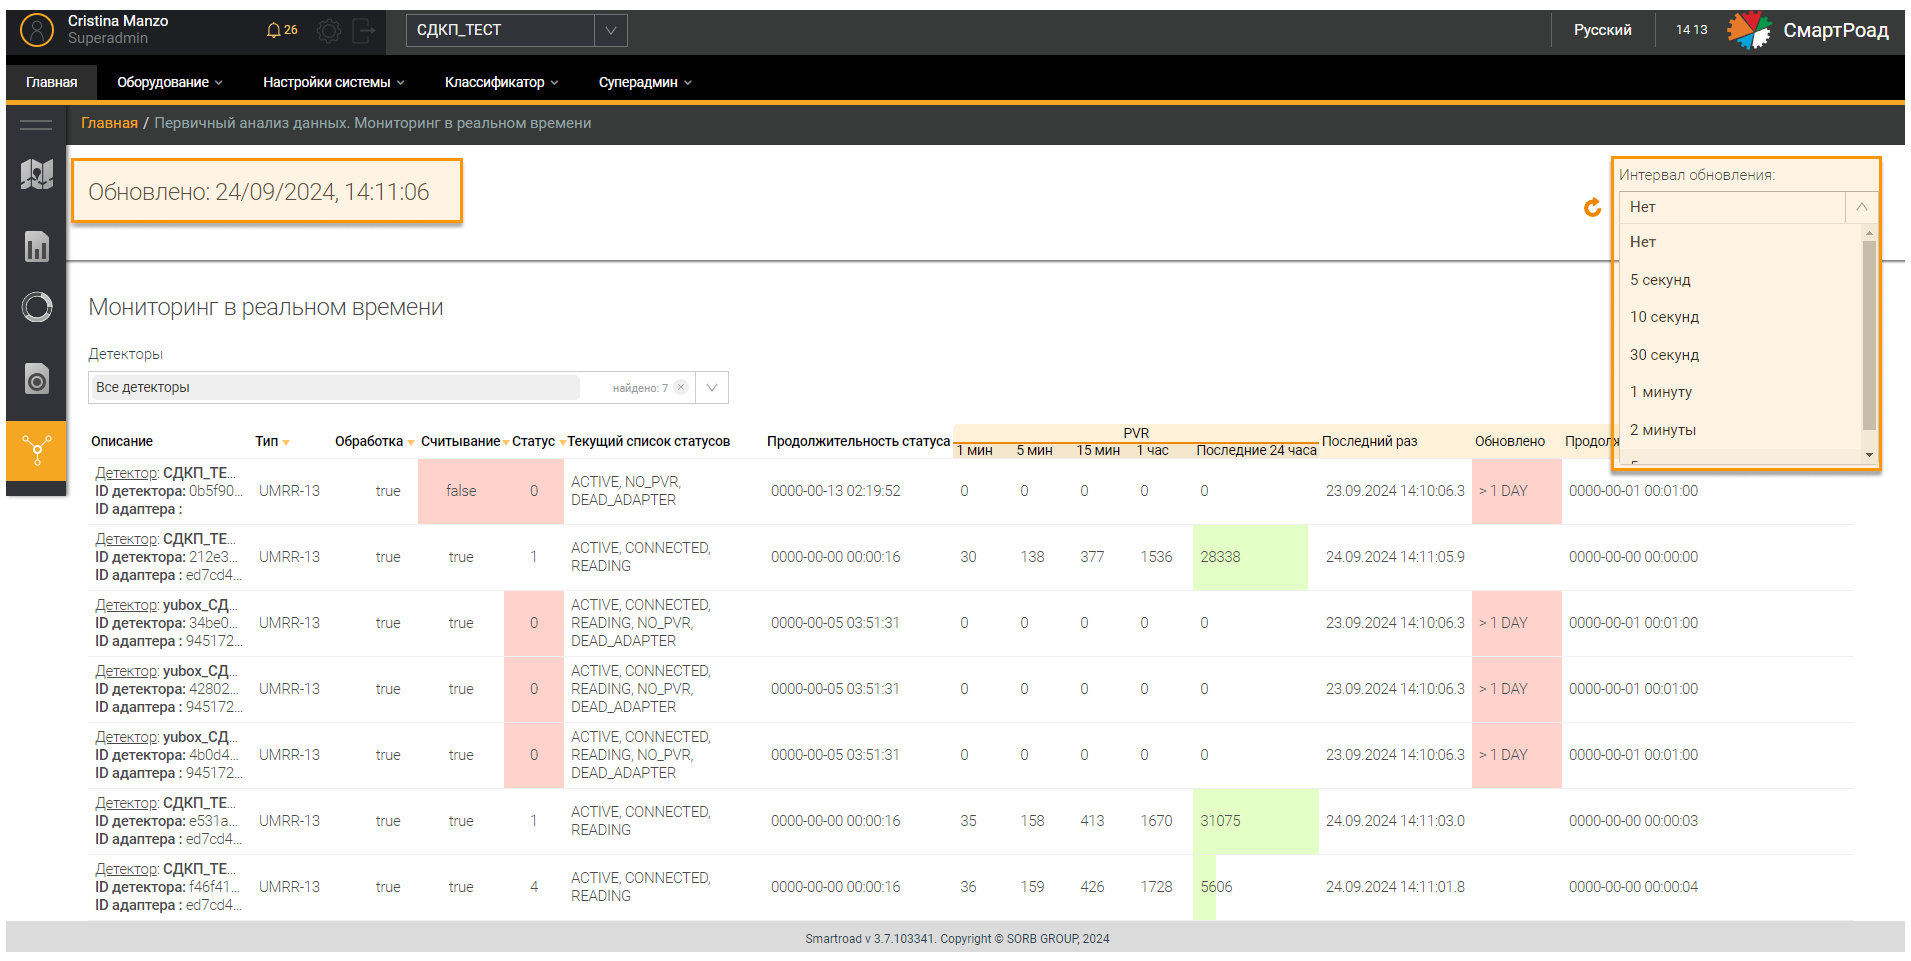Screen dimensions: 1911x961
Task: Open the branch node icon in sidebar
Action: click(x=37, y=450)
